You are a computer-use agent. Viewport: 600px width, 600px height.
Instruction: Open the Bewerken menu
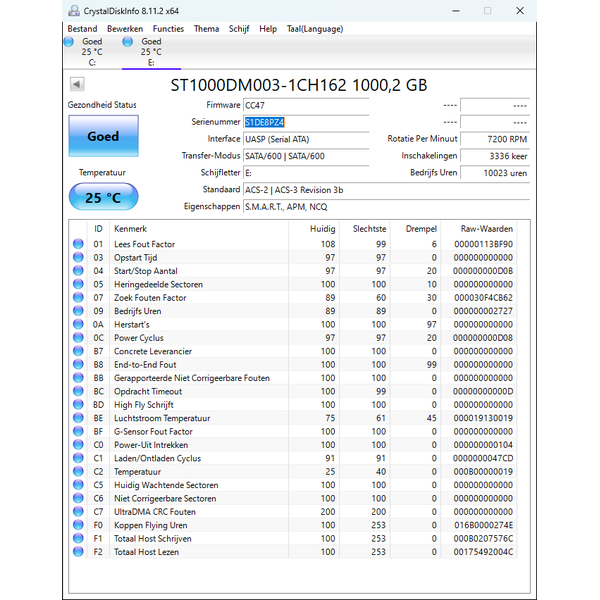point(125,29)
